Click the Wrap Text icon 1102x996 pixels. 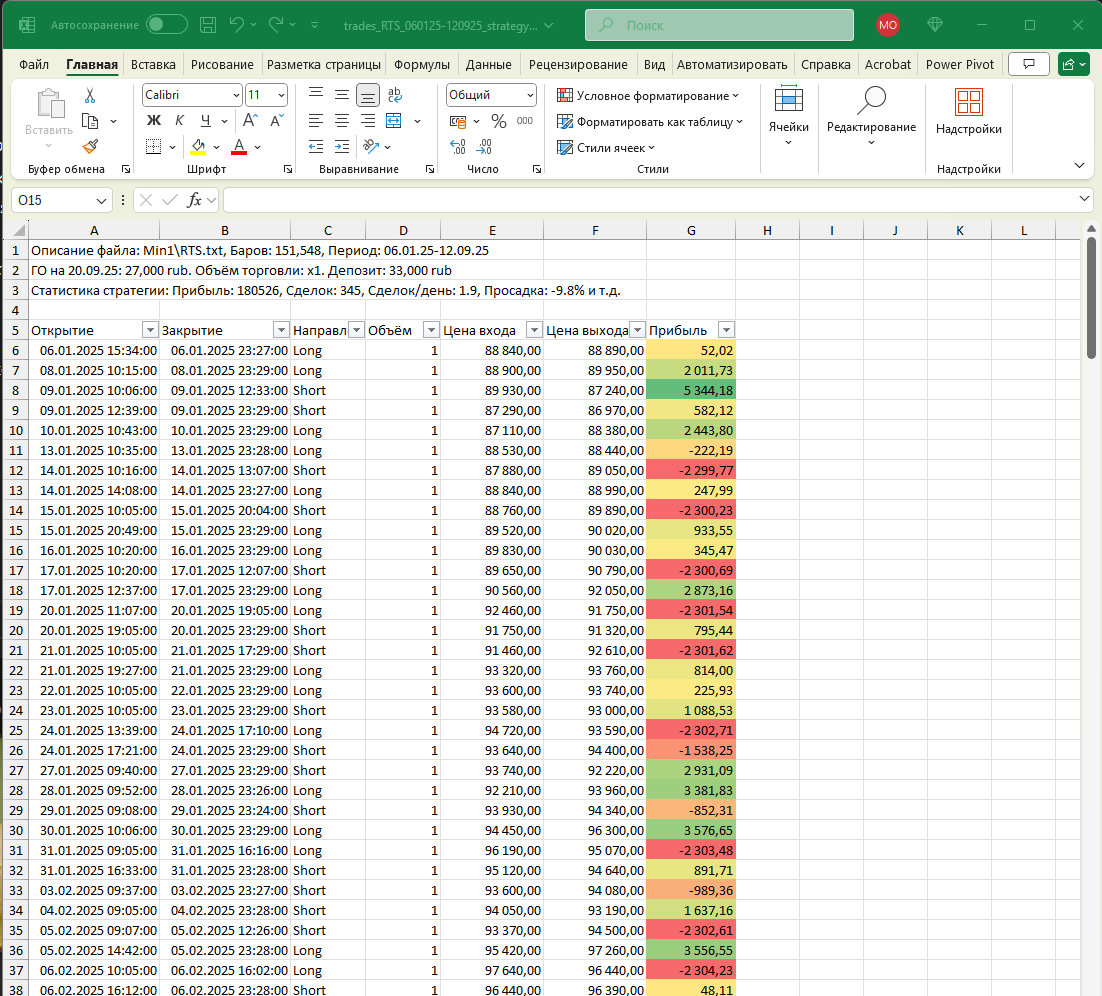click(395, 95)
